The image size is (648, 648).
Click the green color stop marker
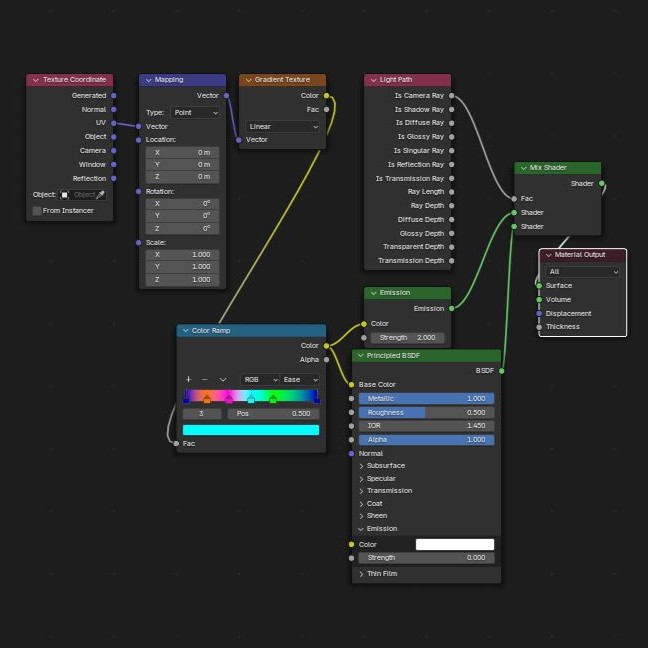(x=272, y=399)
